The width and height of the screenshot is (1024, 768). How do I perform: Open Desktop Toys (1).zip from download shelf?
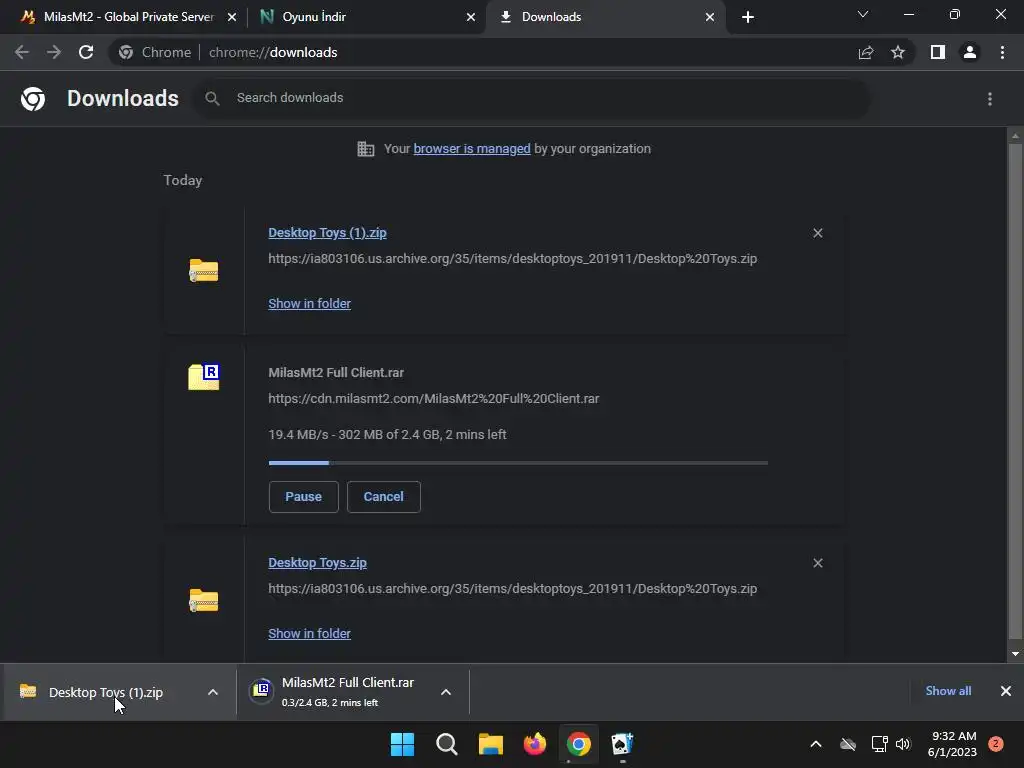click(104, 692)
